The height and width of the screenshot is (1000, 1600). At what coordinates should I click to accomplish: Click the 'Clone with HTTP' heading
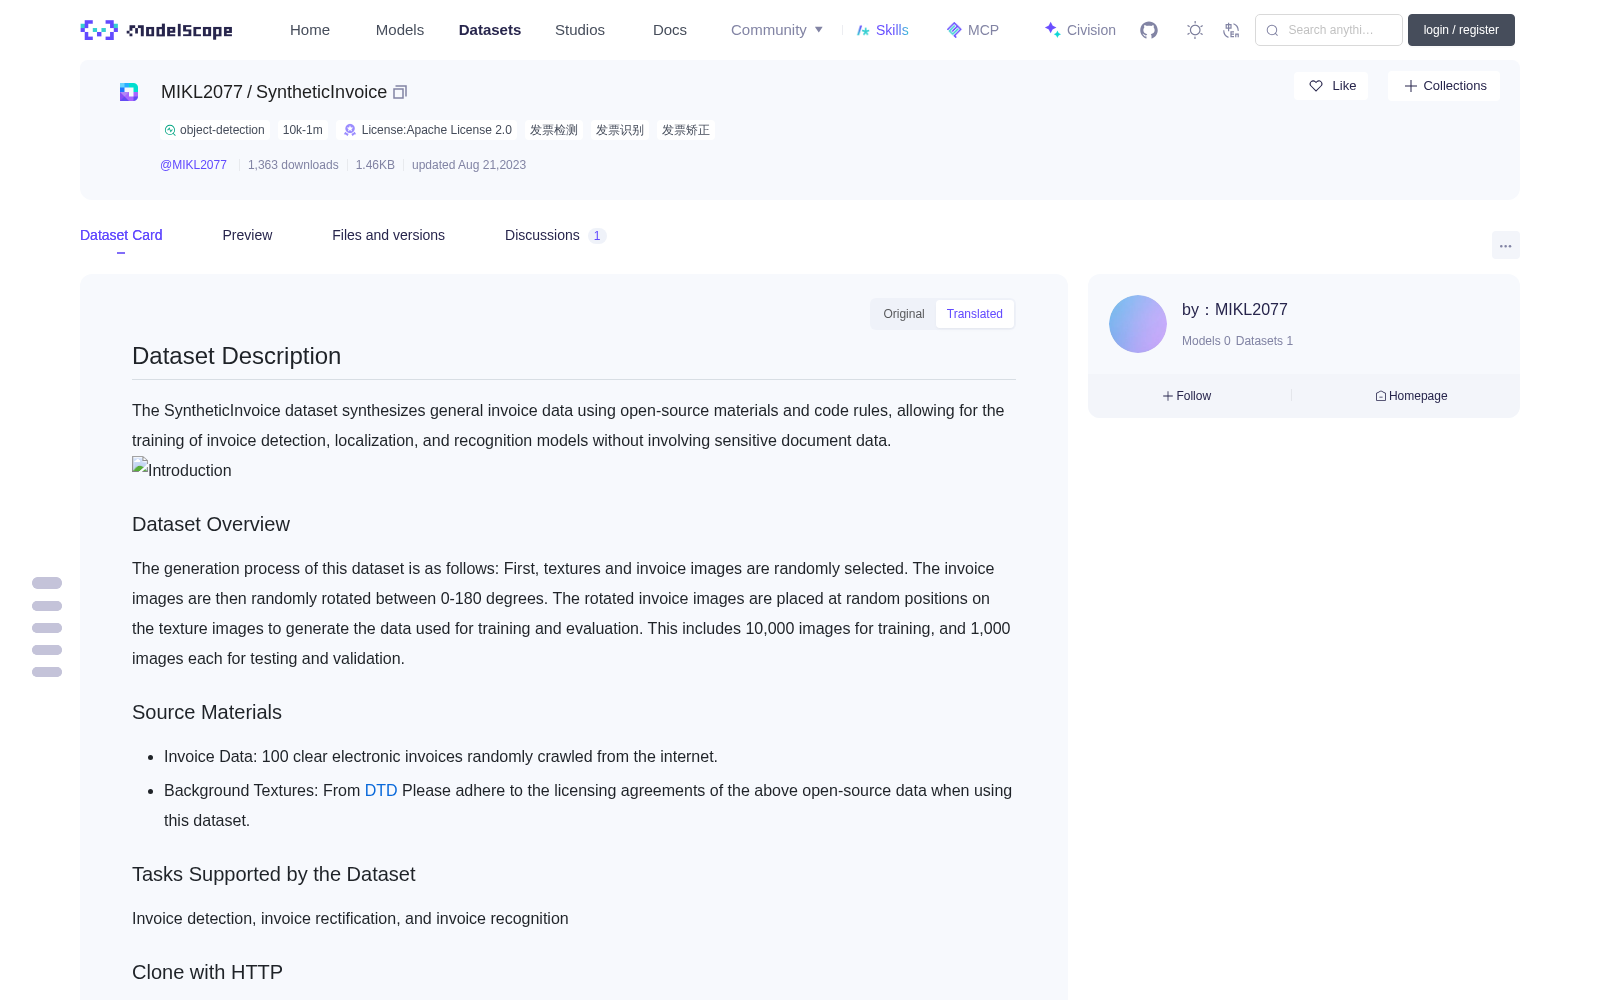(207, 972)
